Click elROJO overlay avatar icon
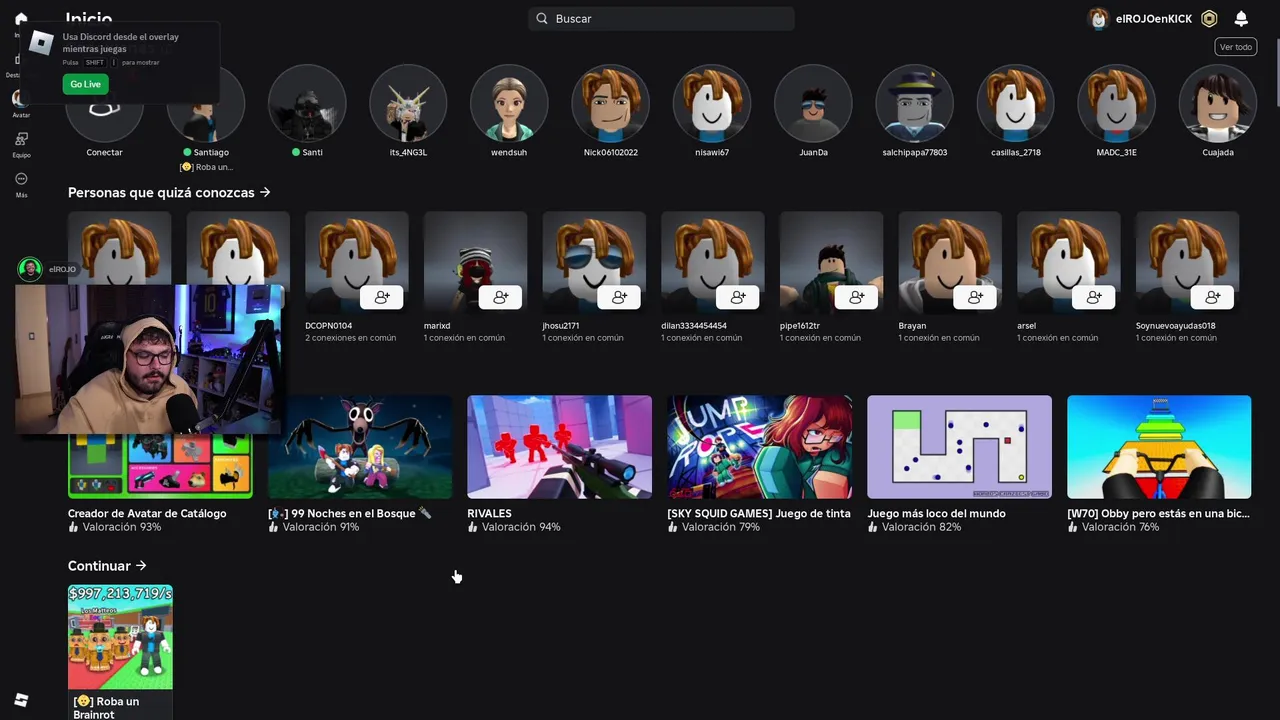The image size is (1280, 720). [30, 270]
